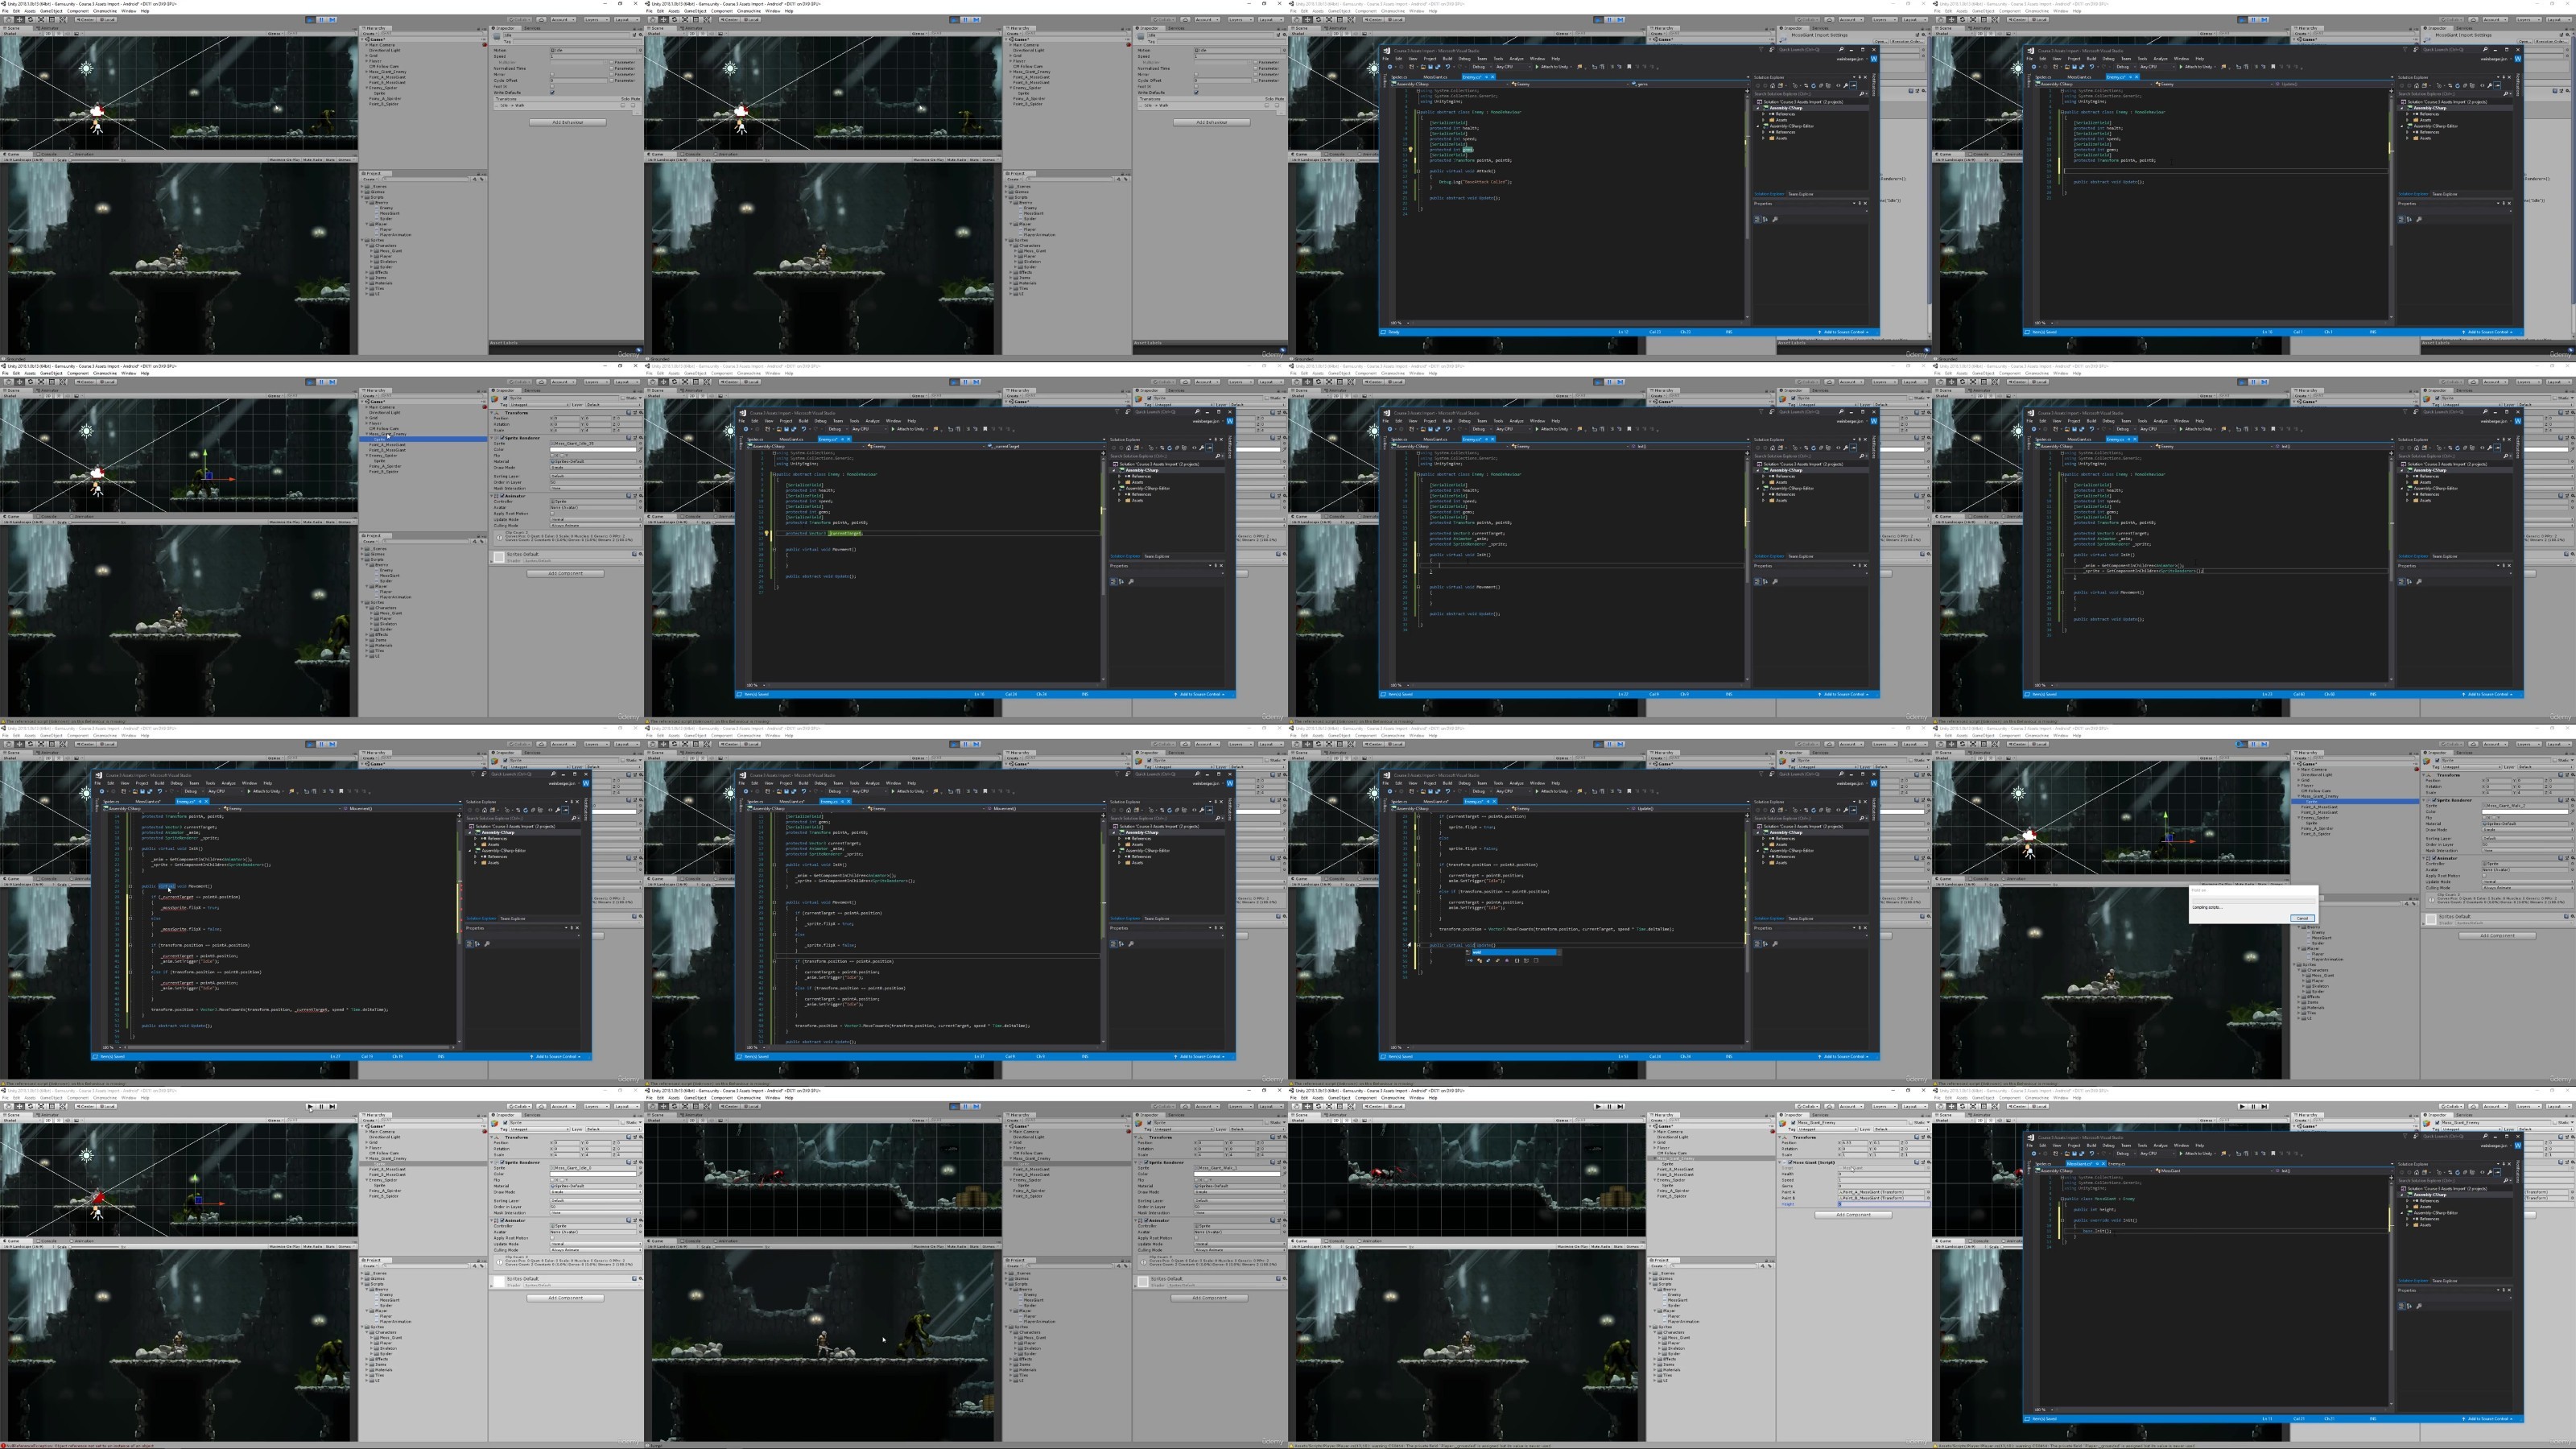Cancel the Compiling scripts dialog
The width and height of the screenshot is (2576, 1449).
click(2302, 918)
